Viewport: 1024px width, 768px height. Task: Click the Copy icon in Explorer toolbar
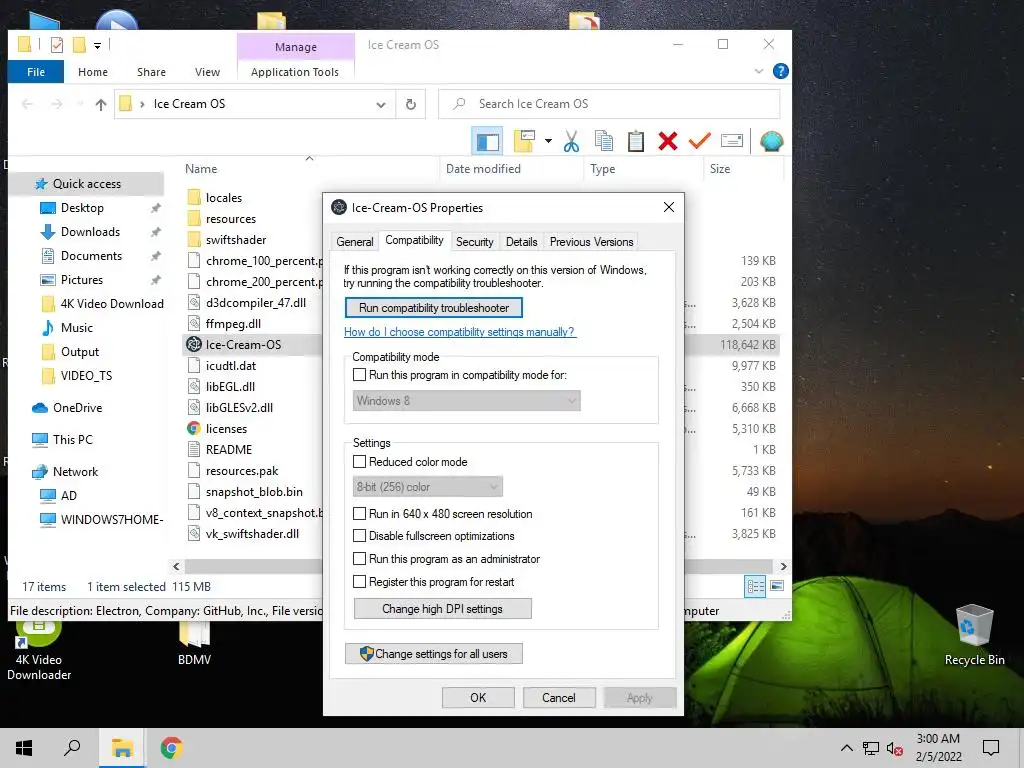coord(603,141)
